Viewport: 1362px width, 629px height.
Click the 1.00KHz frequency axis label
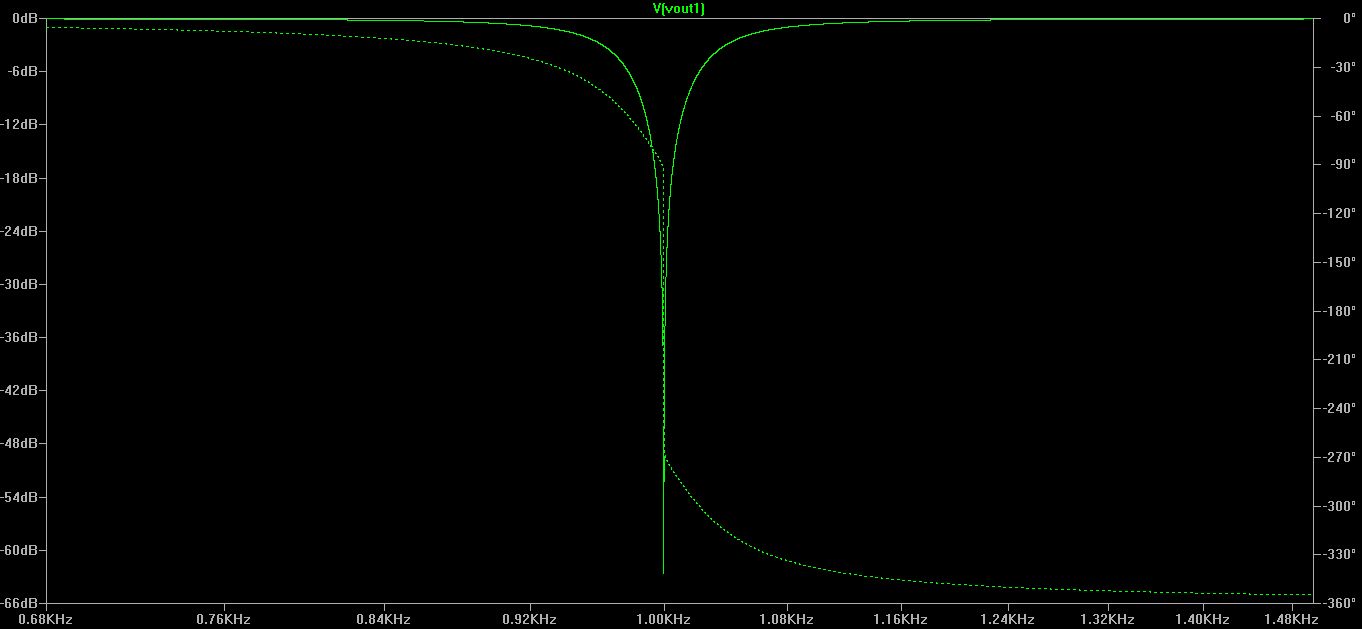[x=664, y=620]
